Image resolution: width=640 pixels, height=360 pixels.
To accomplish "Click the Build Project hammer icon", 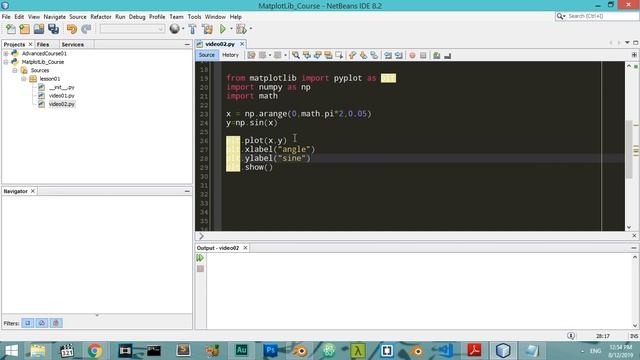I will [x=192, y=29].
